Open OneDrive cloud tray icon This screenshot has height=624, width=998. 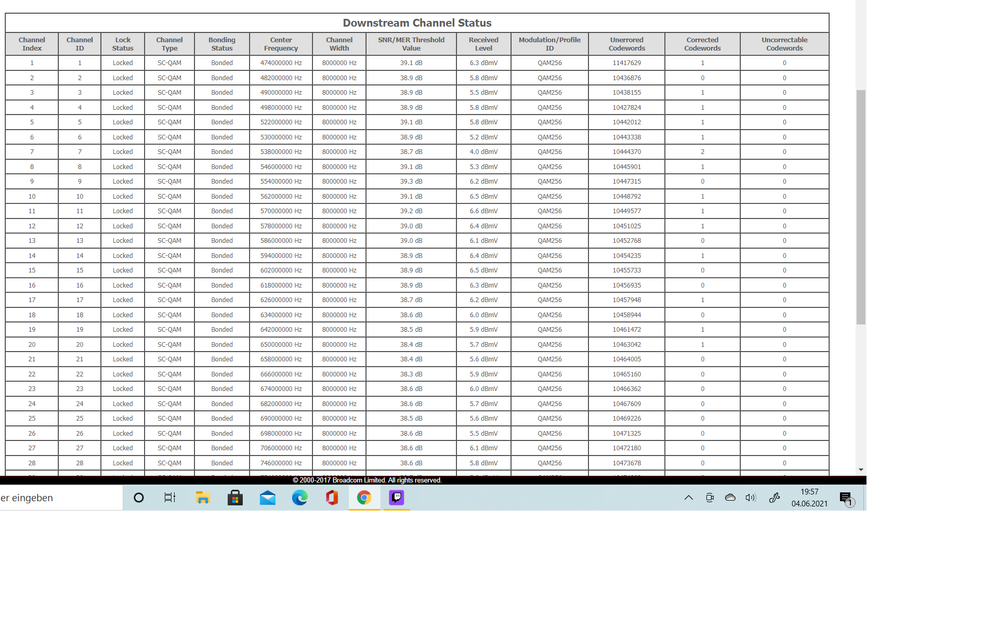[730, 498]
